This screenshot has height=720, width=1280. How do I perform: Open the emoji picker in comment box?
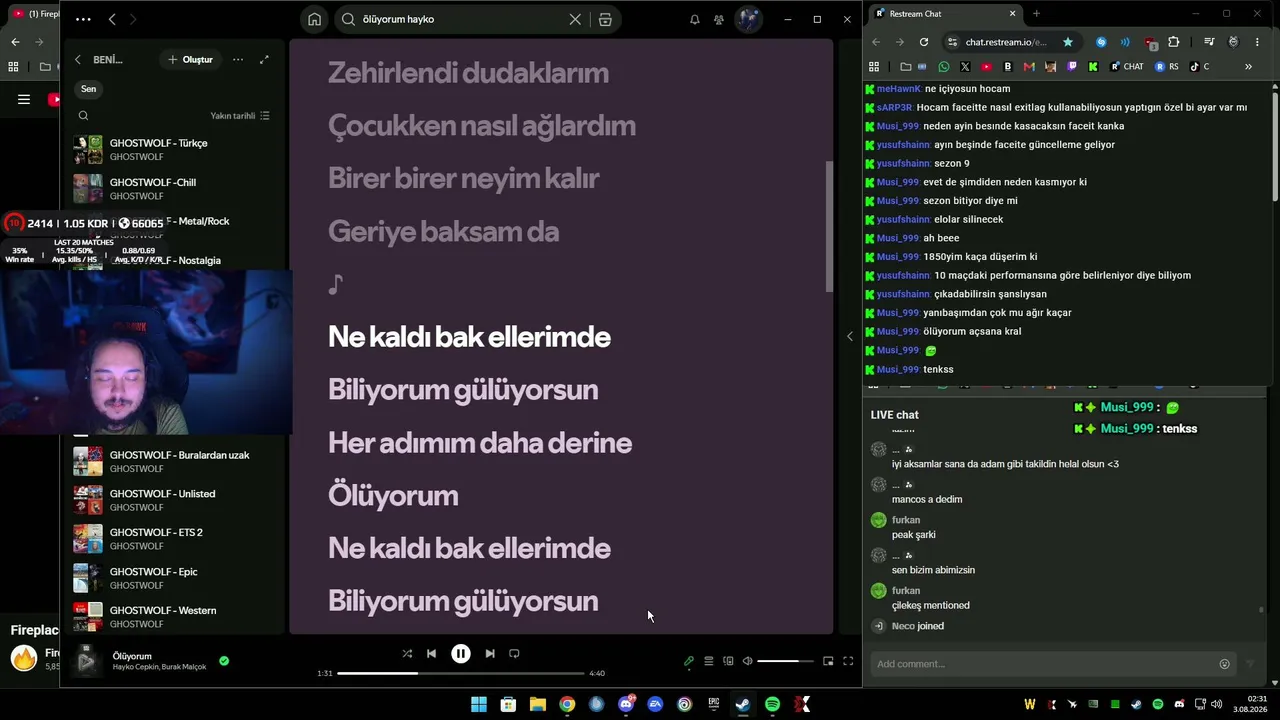(1224, 664)
